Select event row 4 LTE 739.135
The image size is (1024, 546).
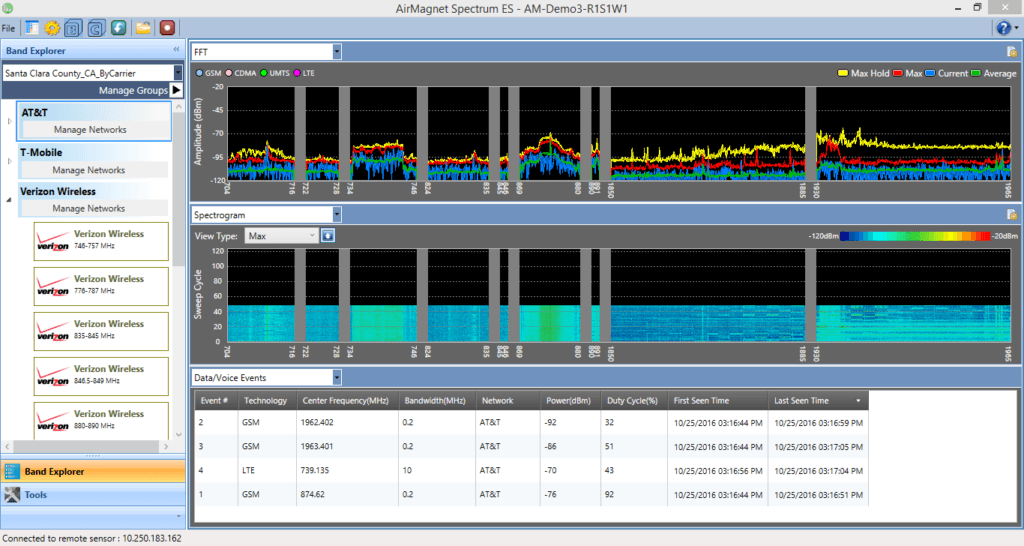tap(531, 470)
